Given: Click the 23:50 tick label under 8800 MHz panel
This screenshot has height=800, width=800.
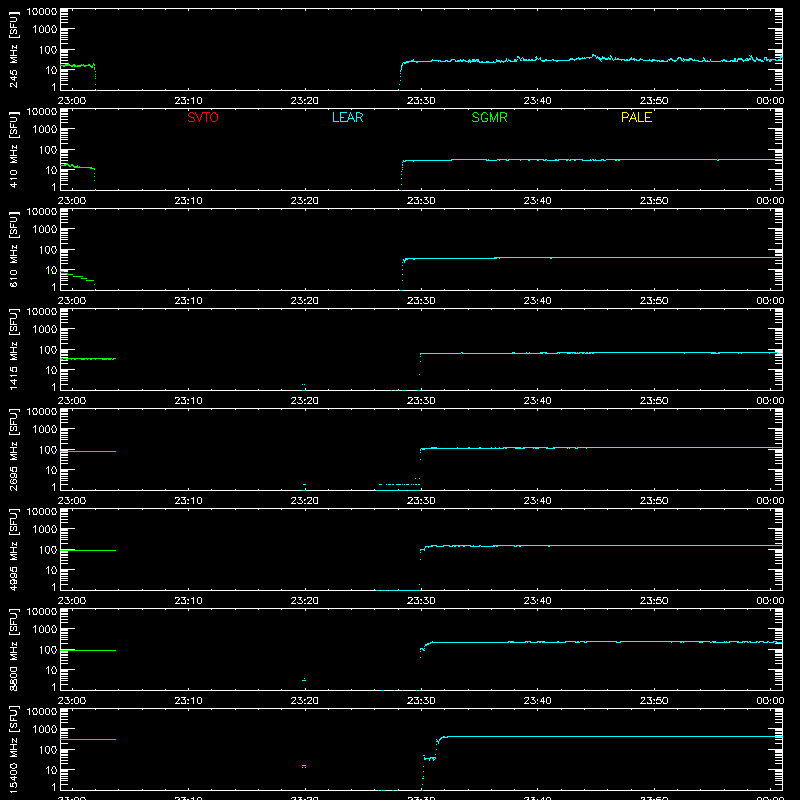Looking at the screenshot, I should [654, 701].
